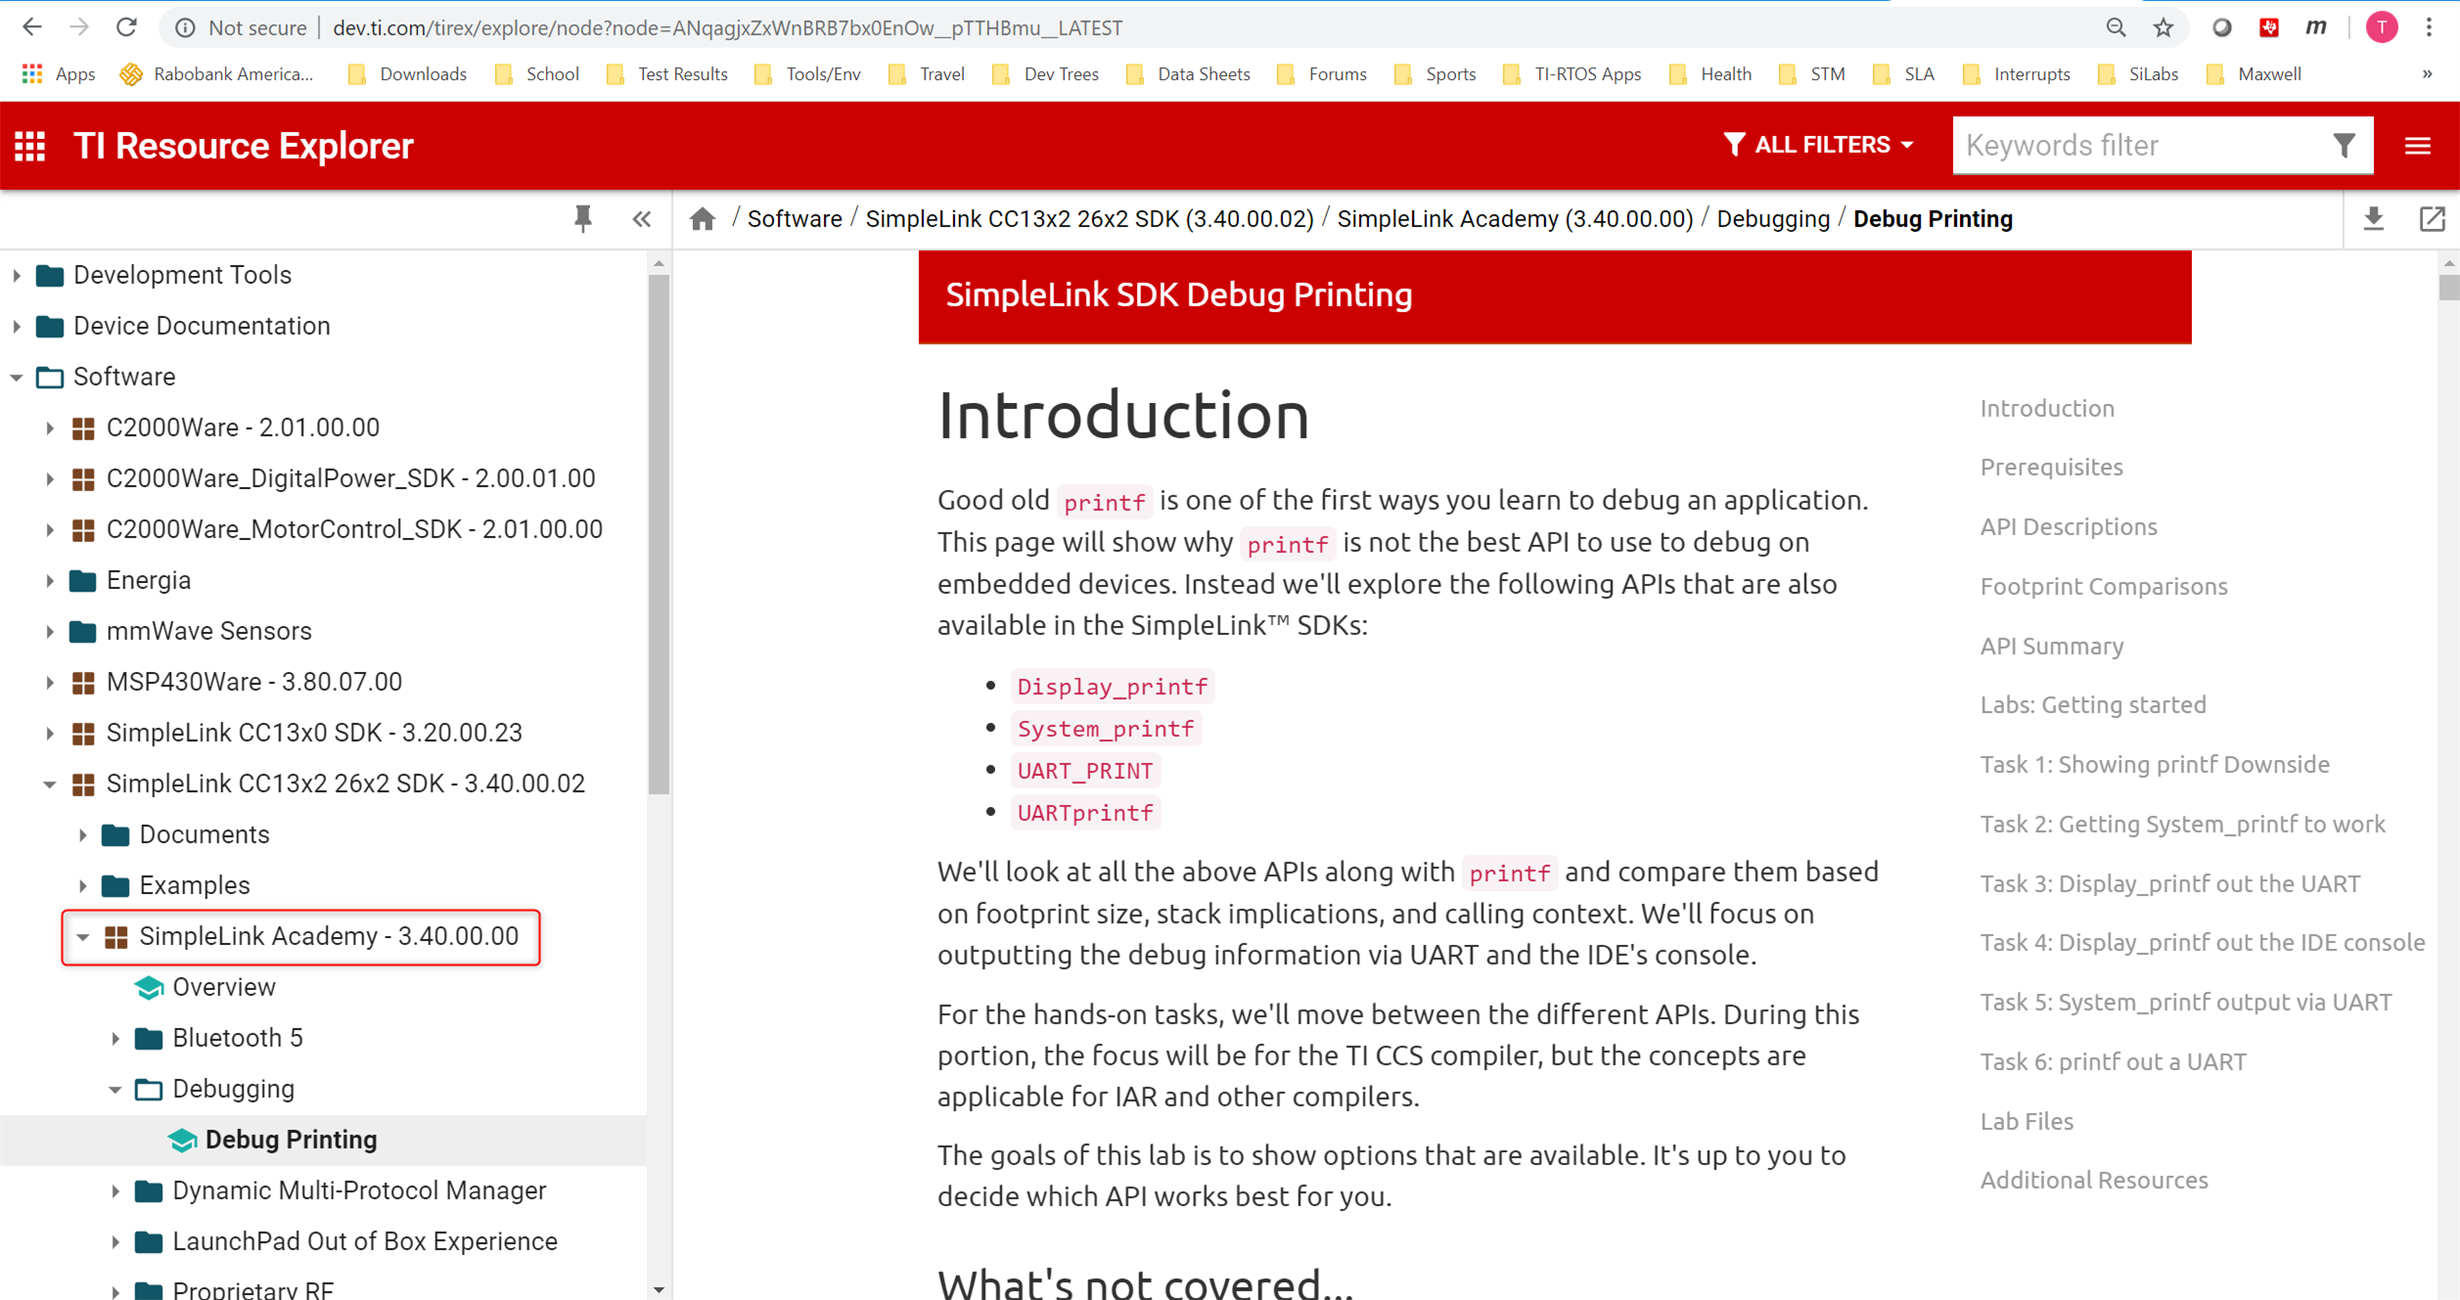The height and width of the screenshot is (1300, 2460).
Task: Open SimpleLink Academy (3.40.00.00) breadcrumb
Action: [x=1515, y=219]
